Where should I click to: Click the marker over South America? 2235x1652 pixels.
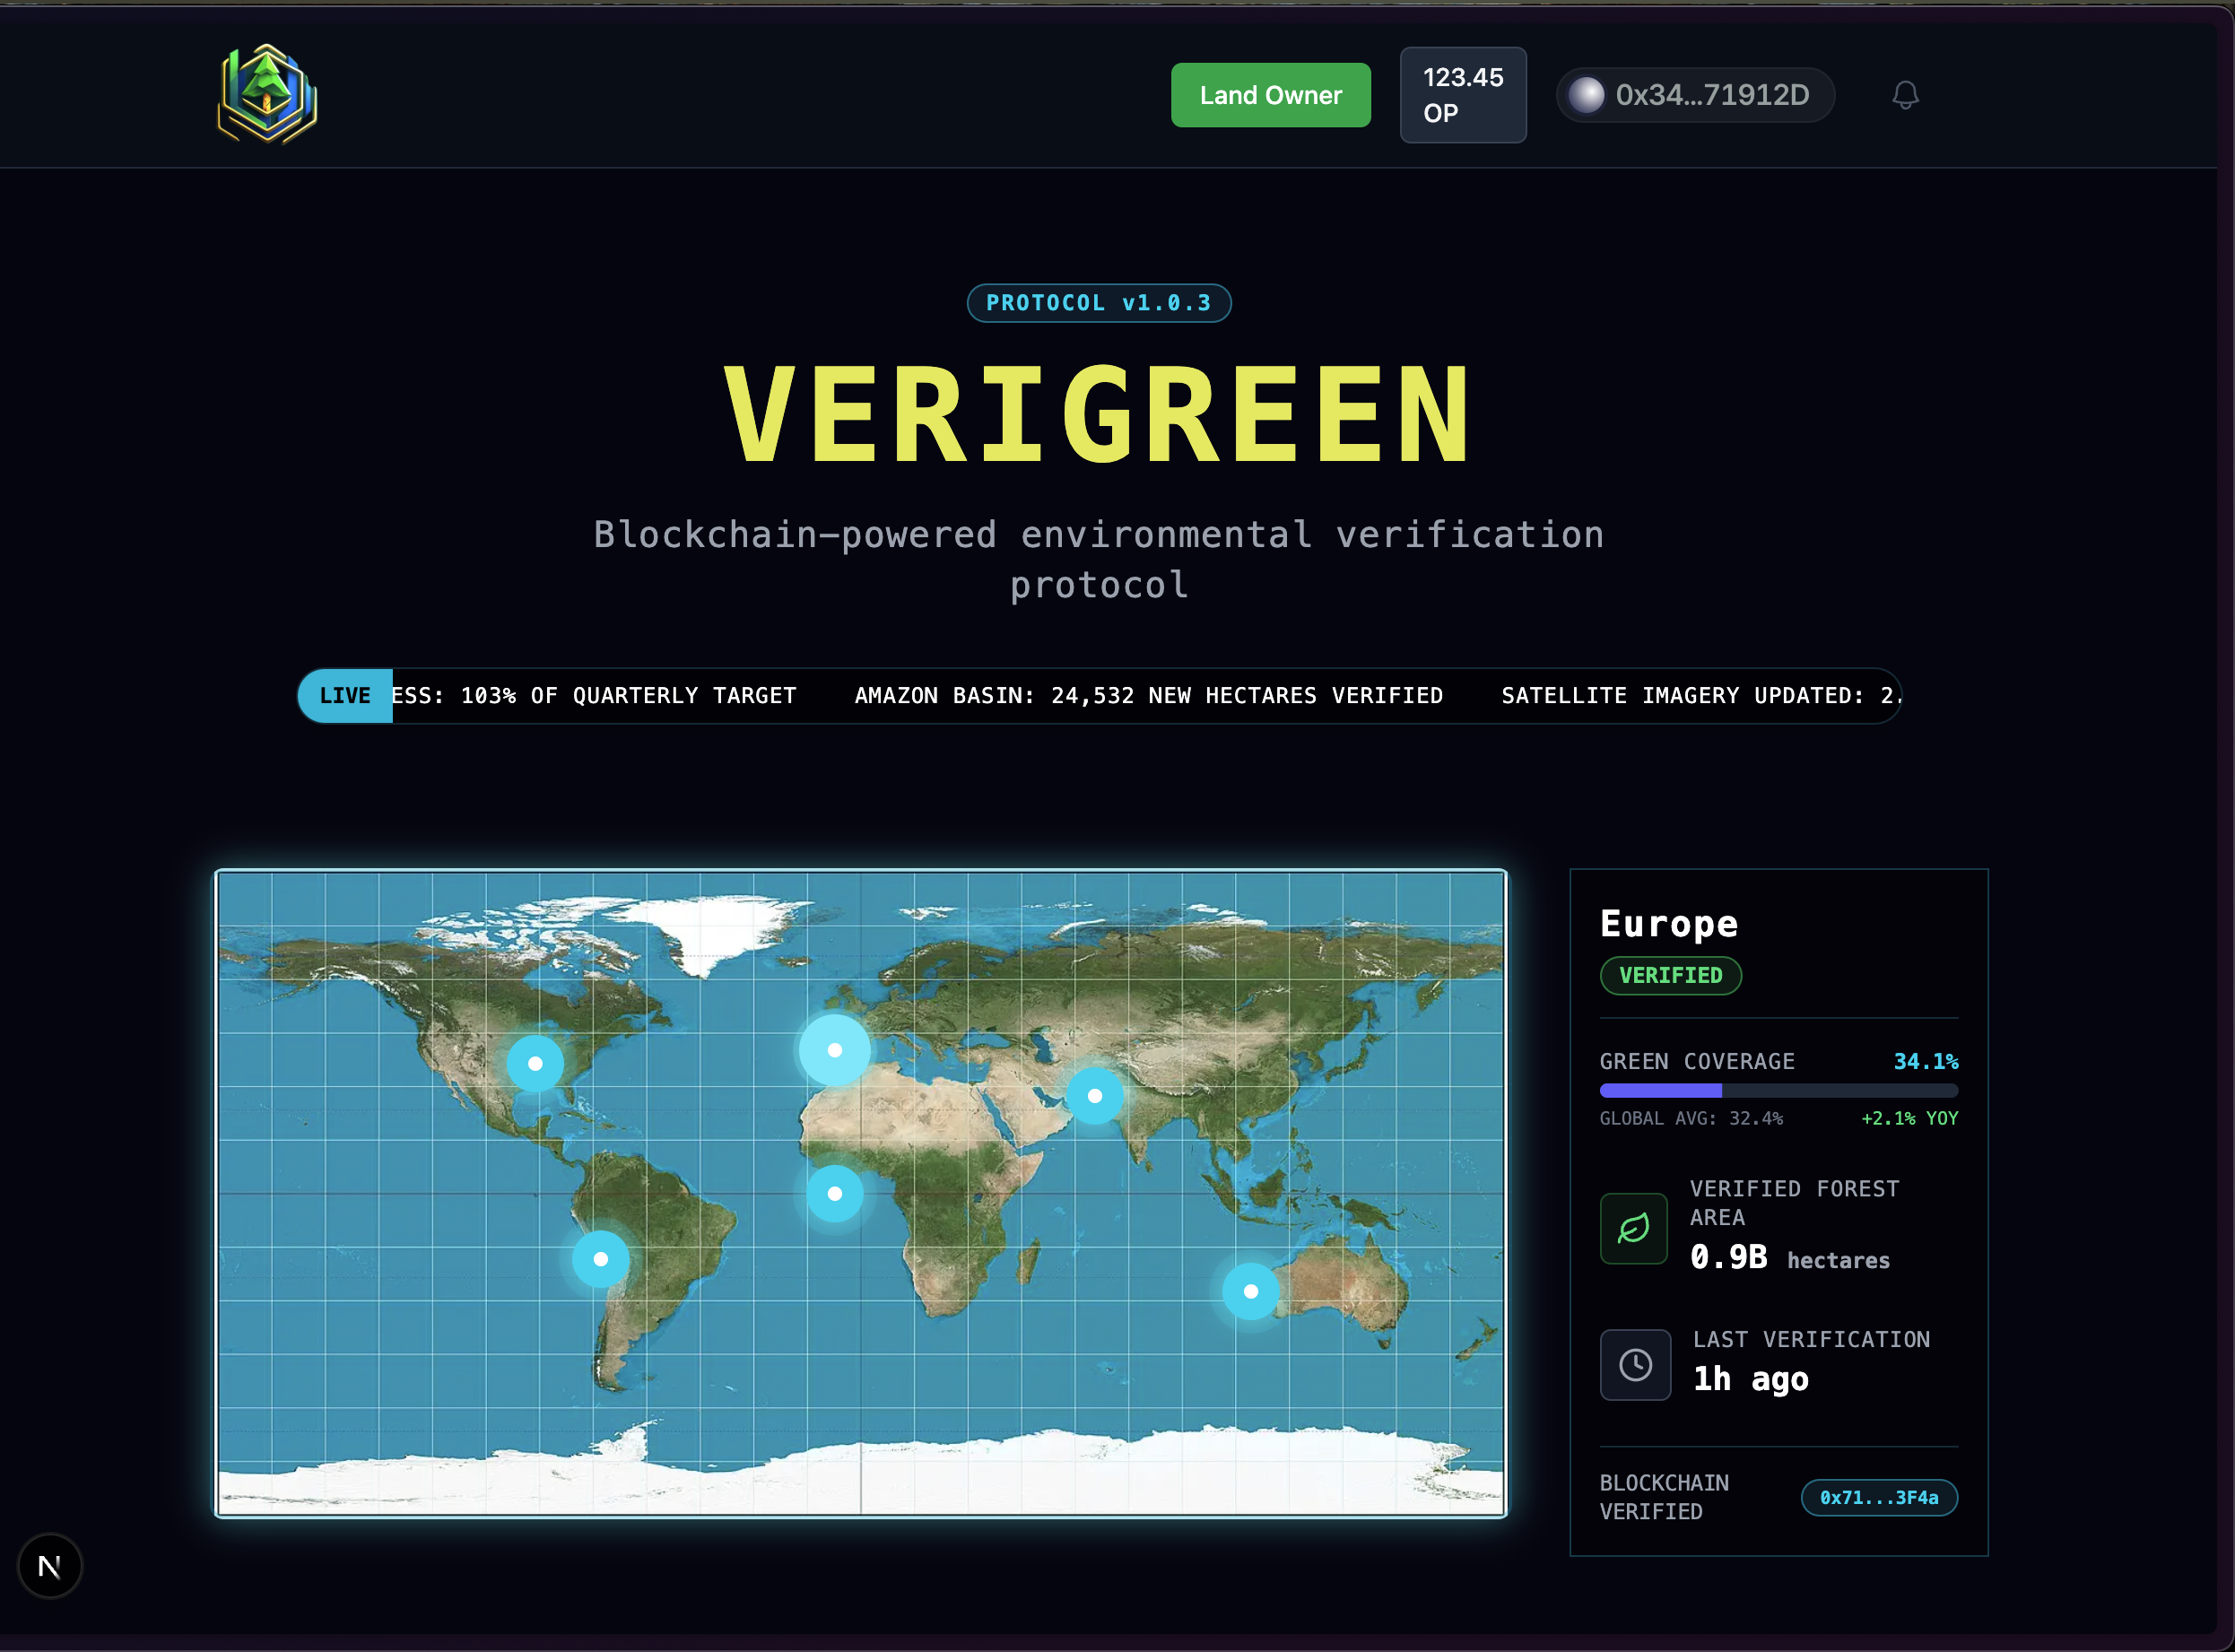pos(599,1260)
